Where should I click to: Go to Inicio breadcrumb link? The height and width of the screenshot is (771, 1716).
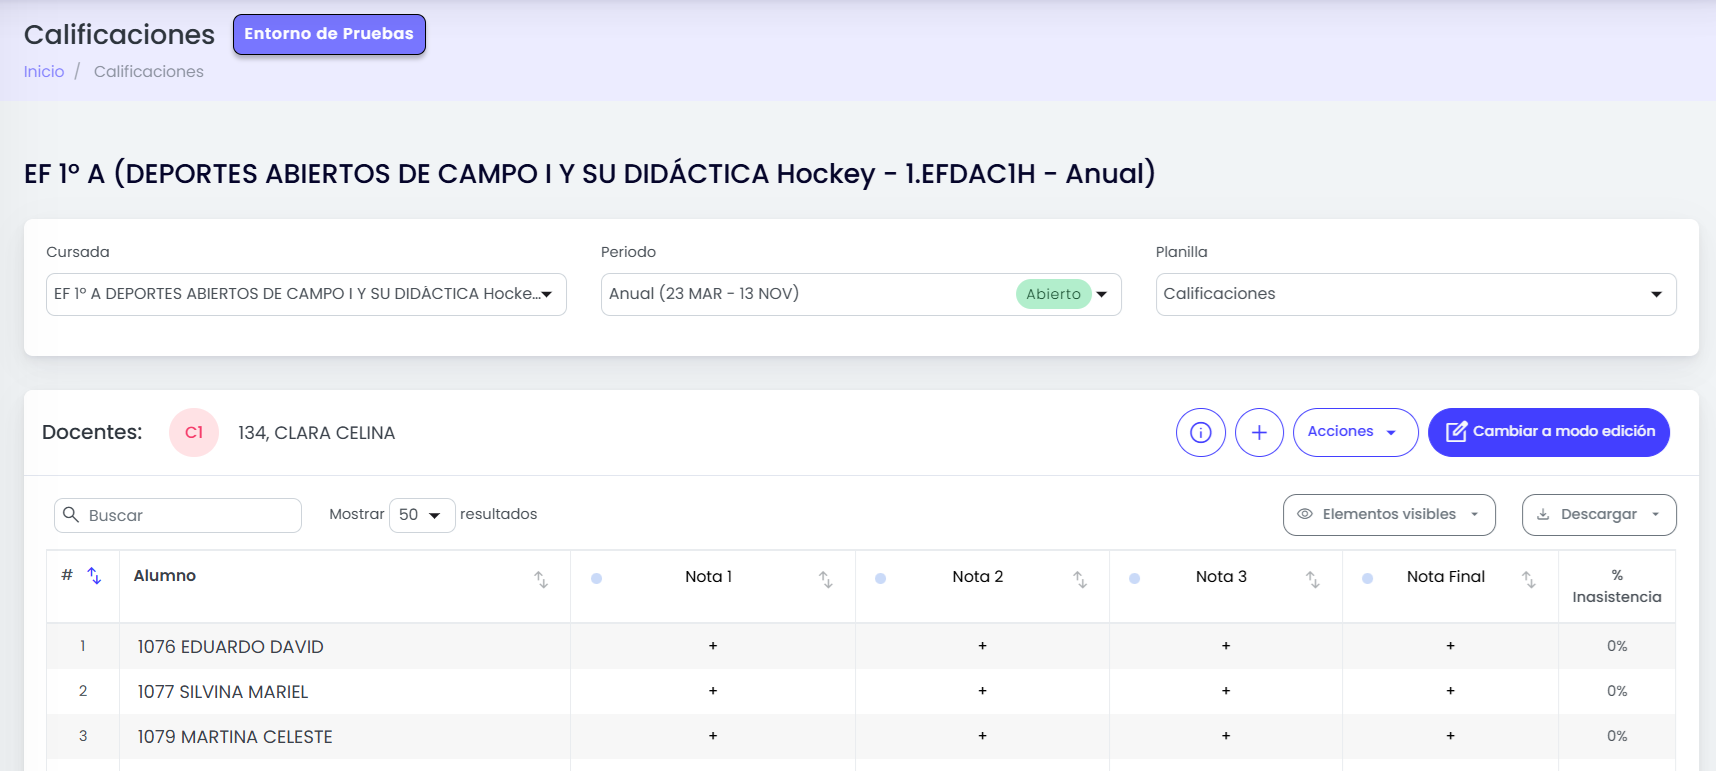tap(44, 72)
